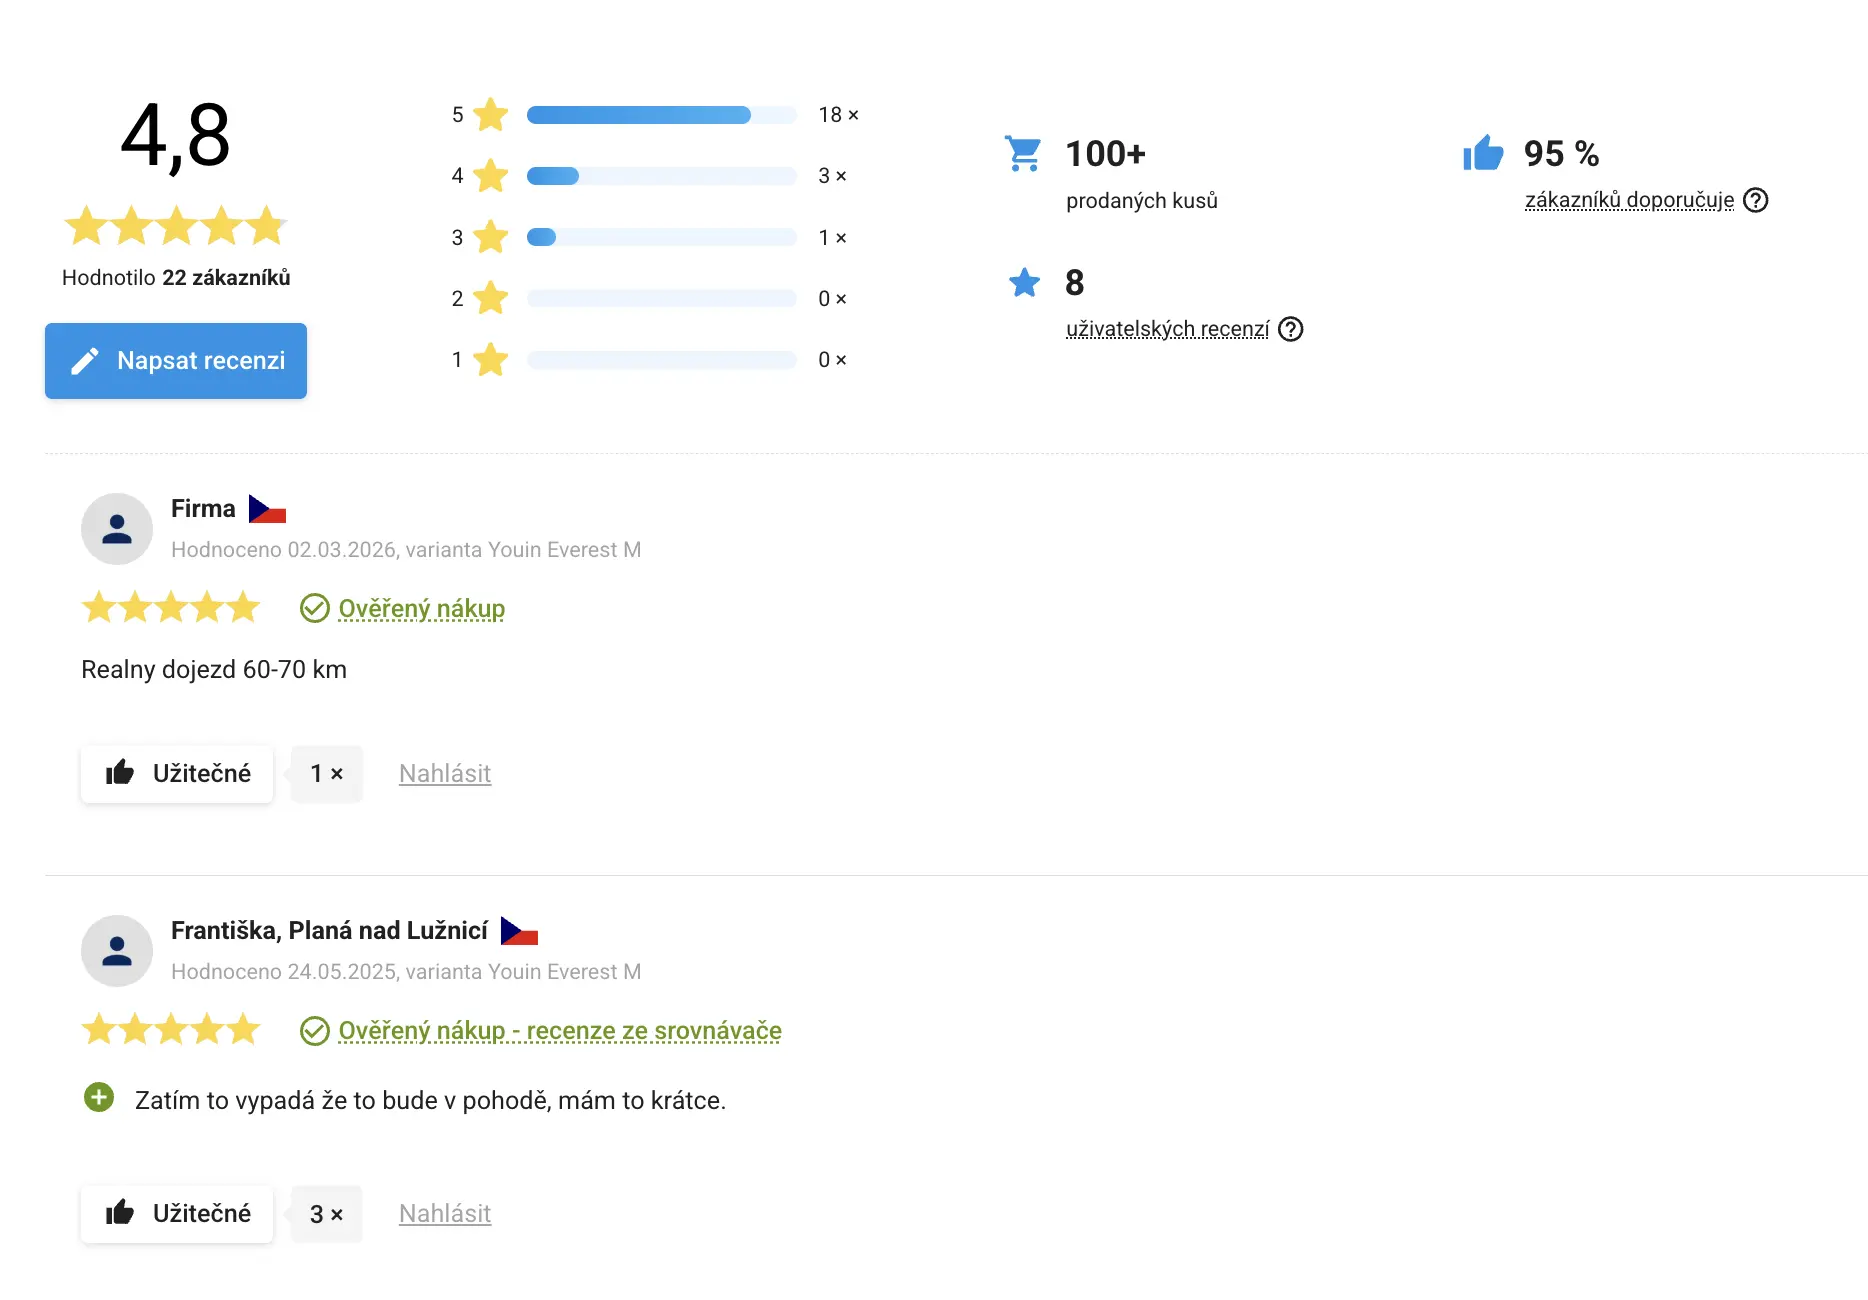This screenshot has height=1300, width=1868.
Task: Click the blue thumbs-up icon by 95 %
Action: coord(1483,153)
